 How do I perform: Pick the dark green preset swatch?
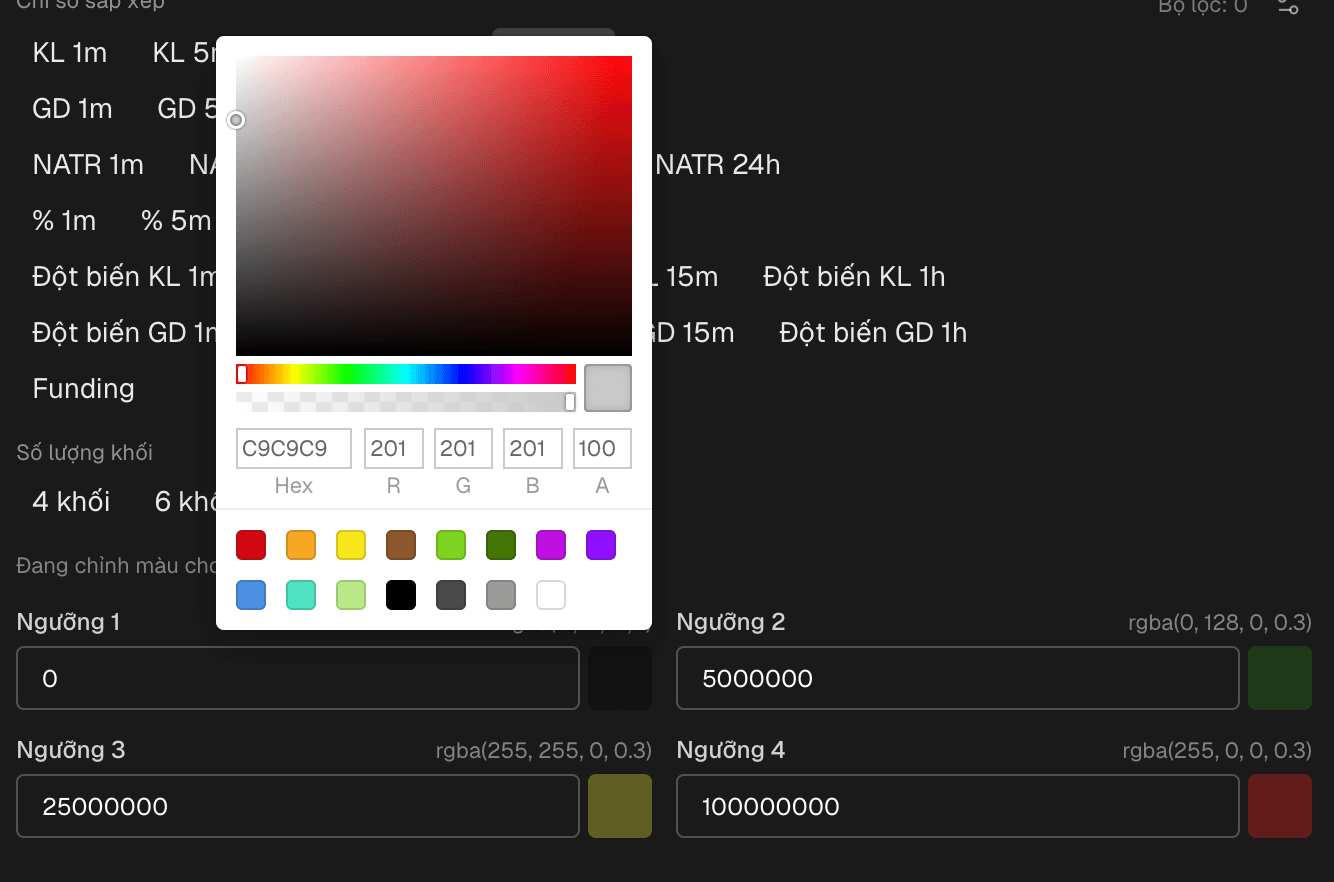(501, 545)
